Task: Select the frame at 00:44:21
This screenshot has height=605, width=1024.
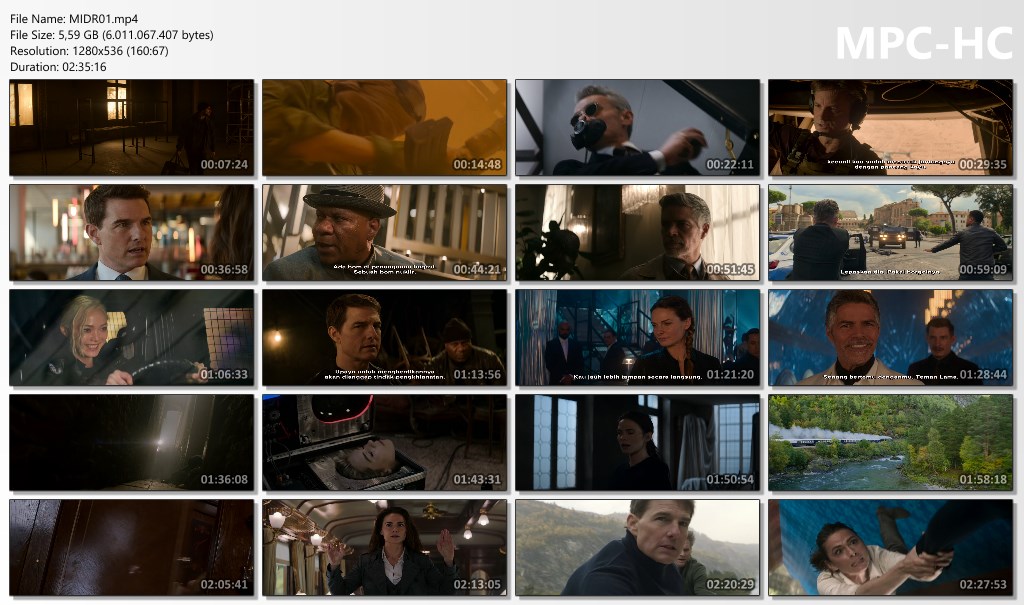Action: [385, 233]
